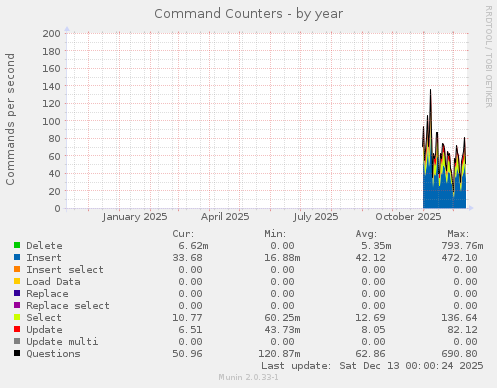The height and width of the screenshot is (388, 497).
Task: Click Insert min value 16.88m
Action: [x=282, y=258]
